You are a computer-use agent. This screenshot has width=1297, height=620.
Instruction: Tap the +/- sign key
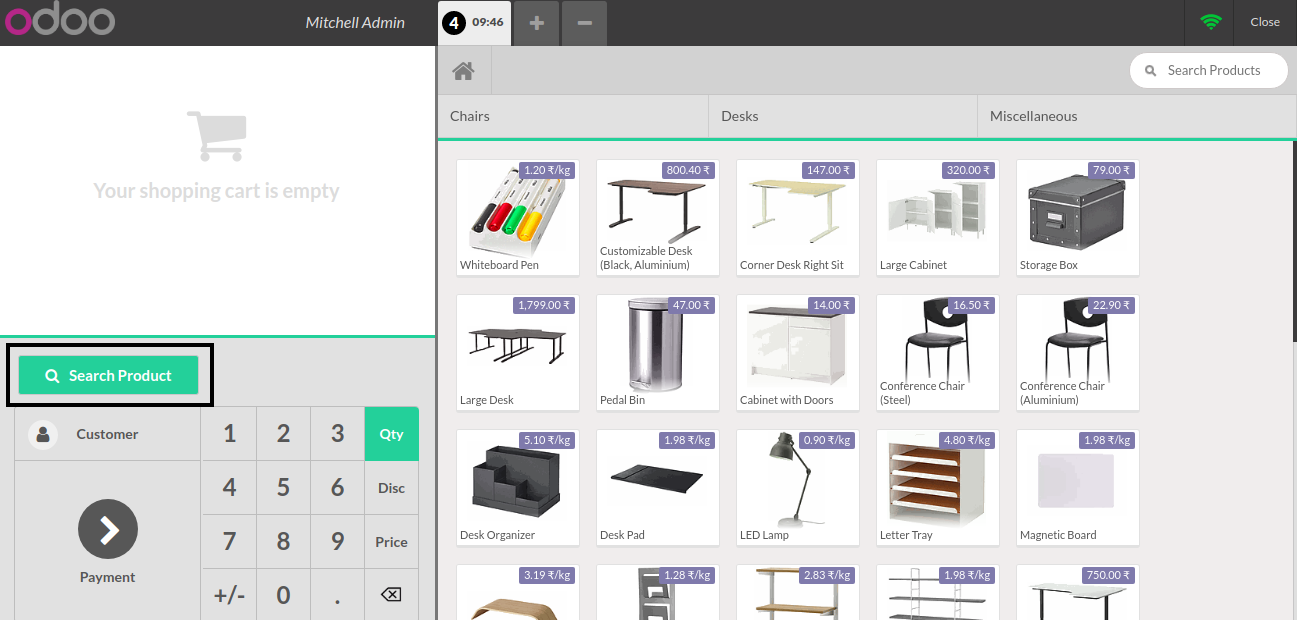[x=229, y=595]
